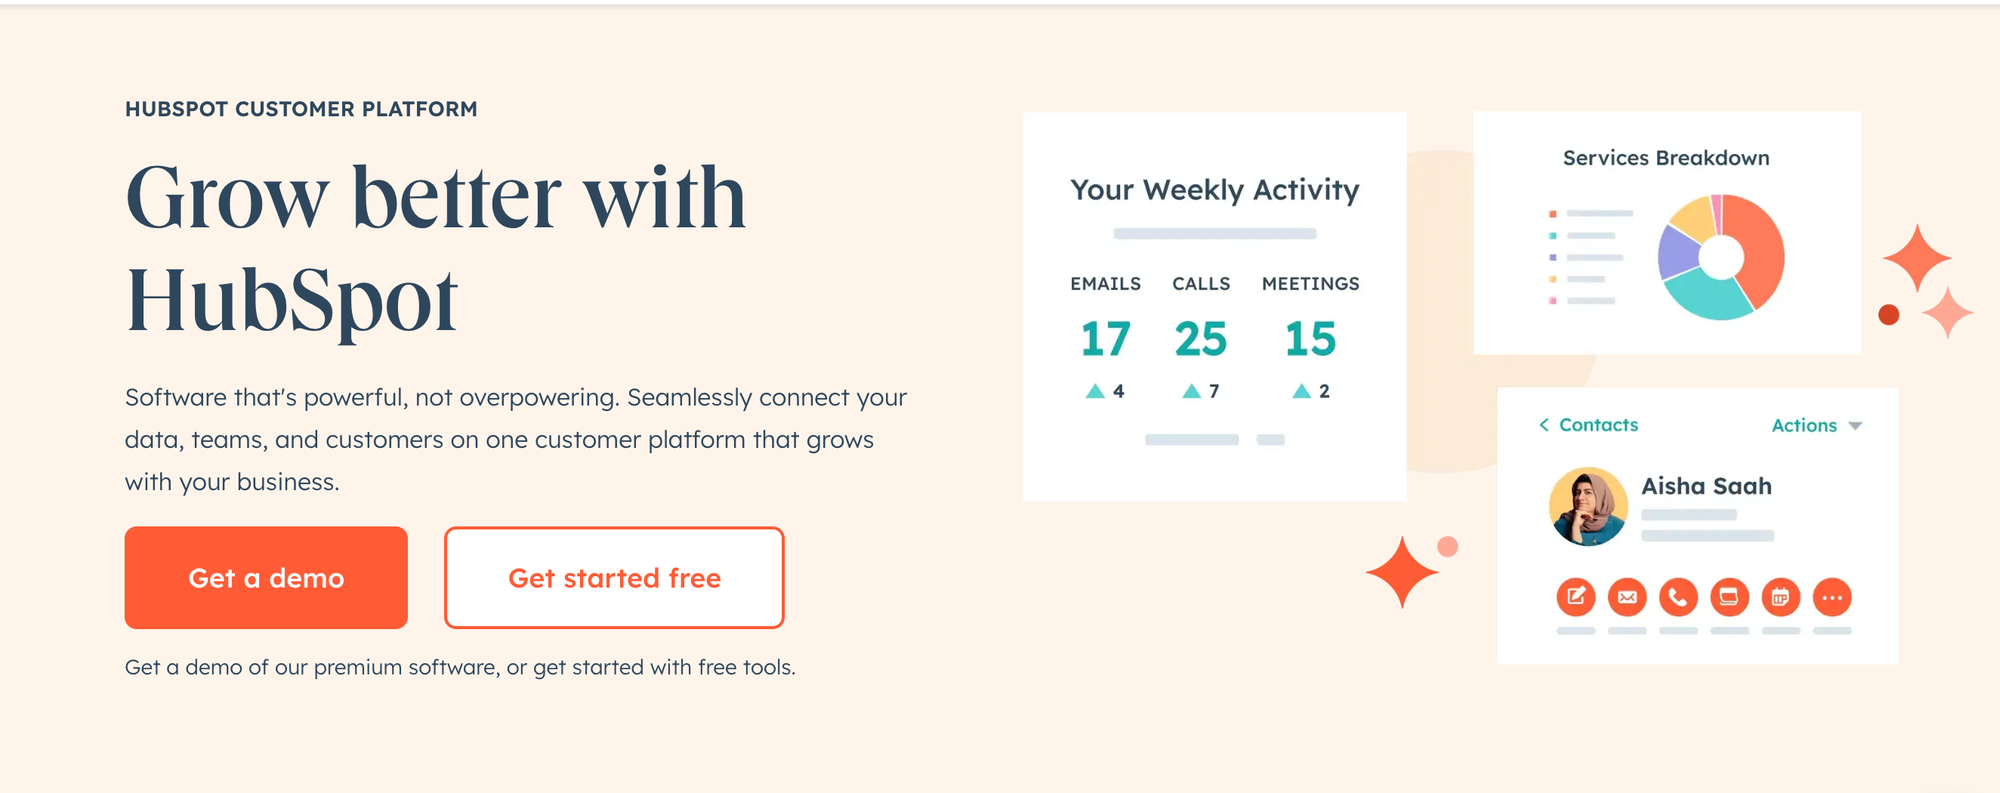
Task: Toggle the teal legend marker in Services Breakdown
Action: 1553,234
